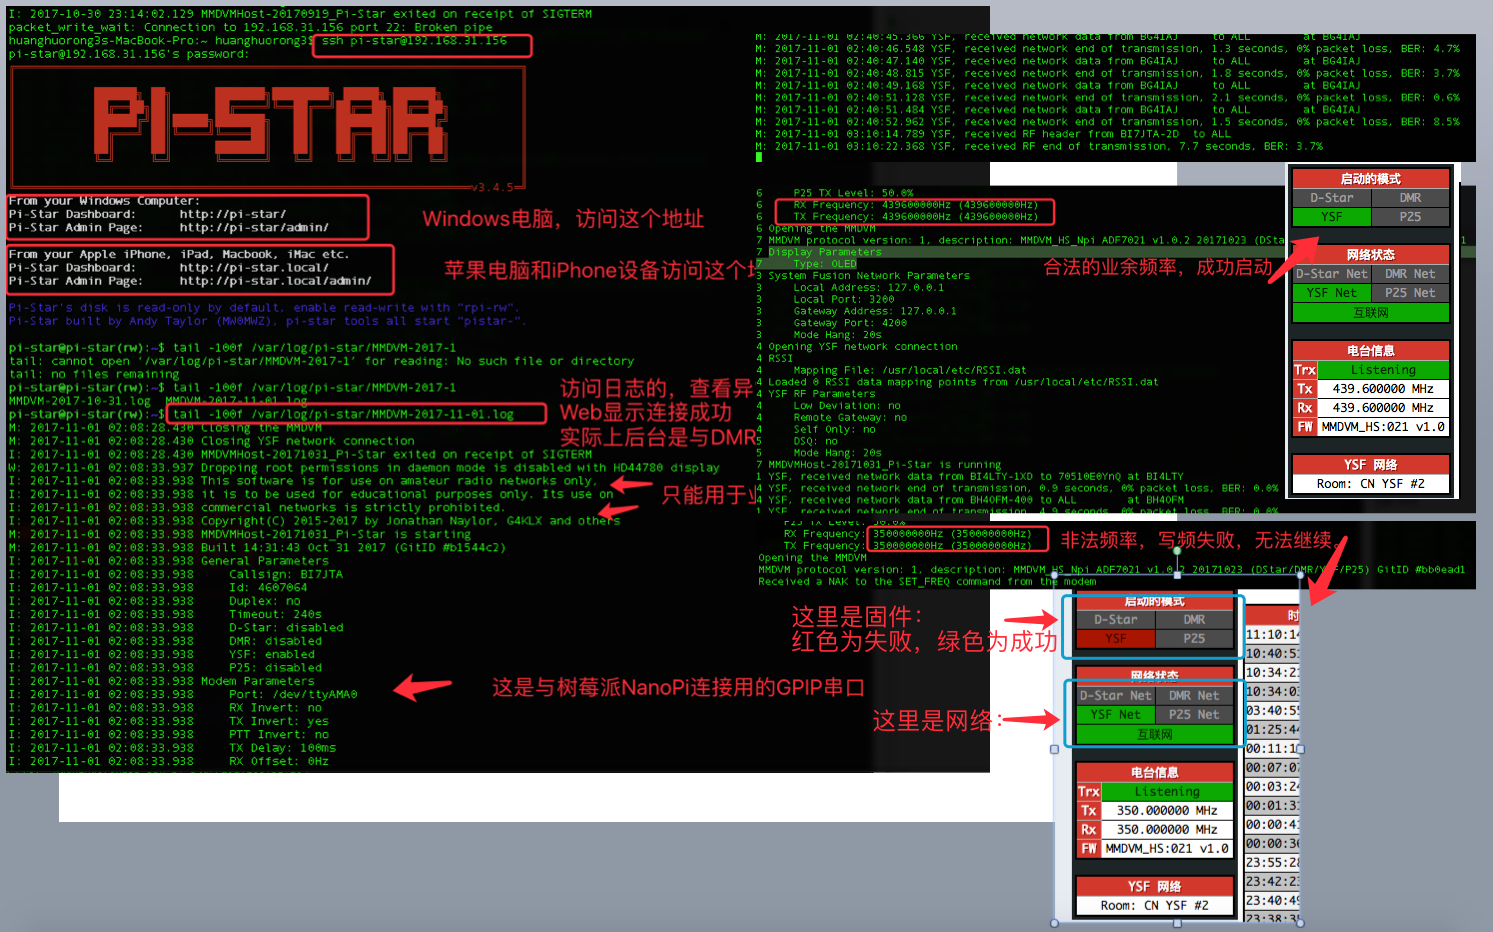Click the time entry starting 23:55
Viewport: 1493px width, 932px height.
click(x=1272, y=863)
